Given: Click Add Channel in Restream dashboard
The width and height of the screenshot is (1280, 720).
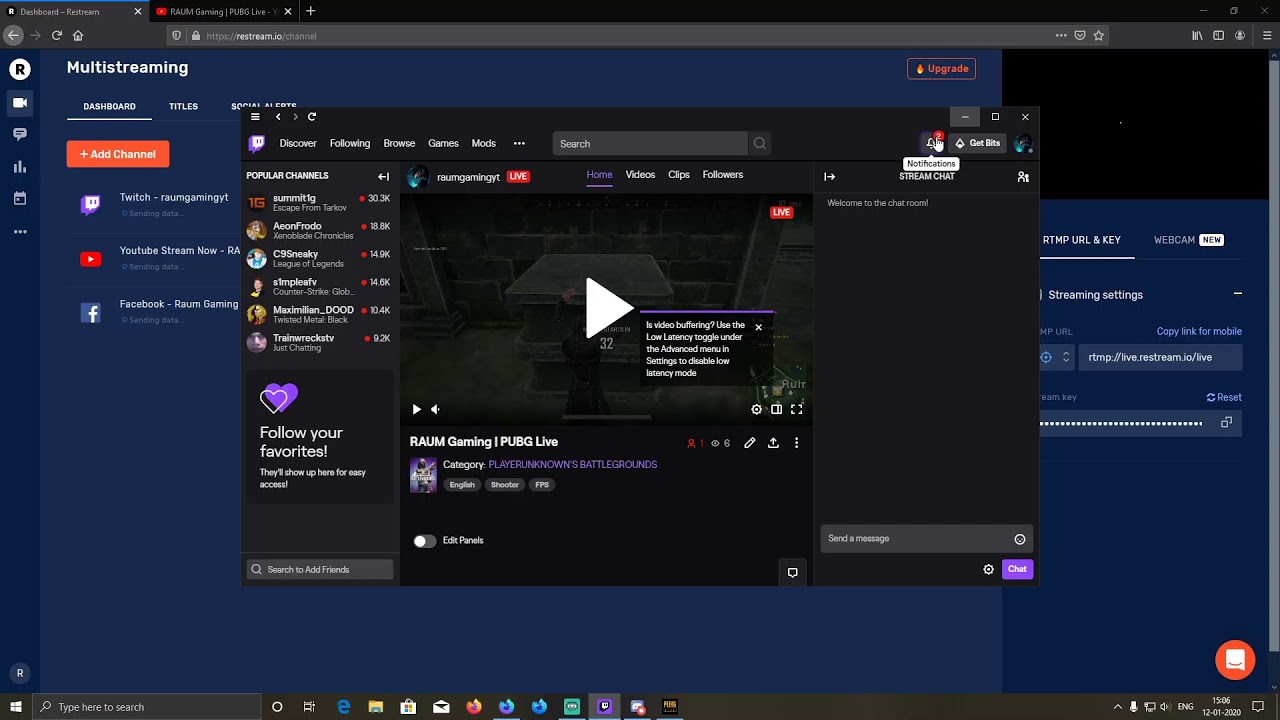Looking at the screenshot, I should tap(118, 154).
